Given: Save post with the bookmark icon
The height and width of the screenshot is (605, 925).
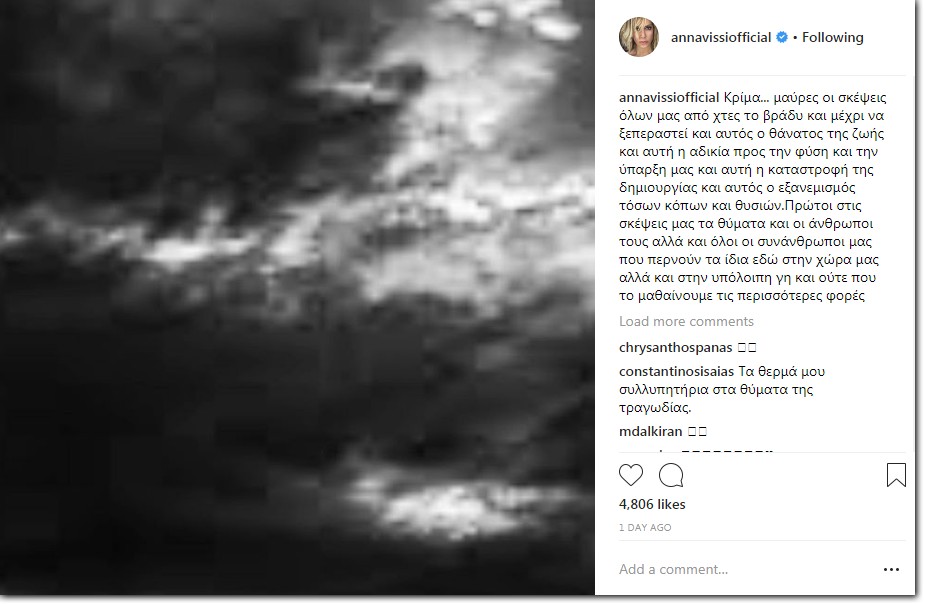Looking at the screenshot, I should tap(896, 475).
